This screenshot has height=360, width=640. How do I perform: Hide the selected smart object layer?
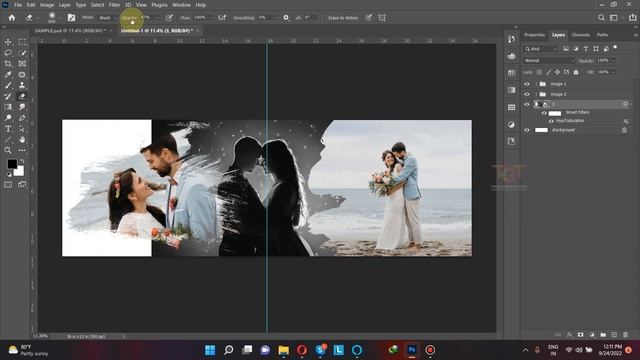[x=527, y=104]
